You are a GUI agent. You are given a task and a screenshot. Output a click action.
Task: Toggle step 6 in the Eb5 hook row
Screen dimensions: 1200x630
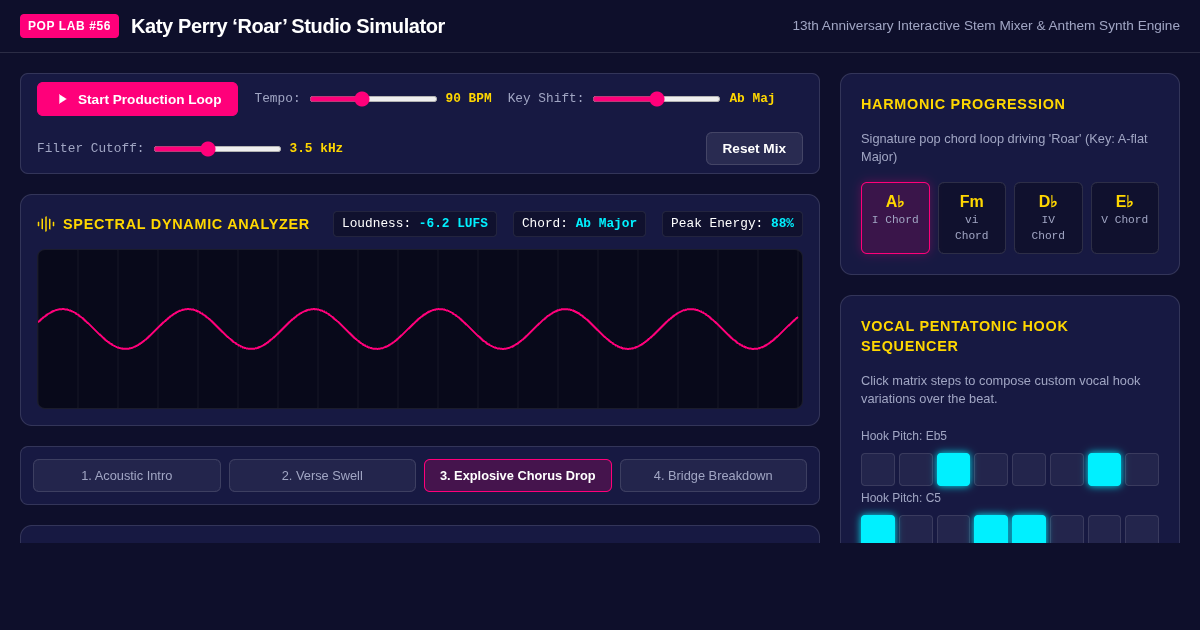click(1067, 469)
